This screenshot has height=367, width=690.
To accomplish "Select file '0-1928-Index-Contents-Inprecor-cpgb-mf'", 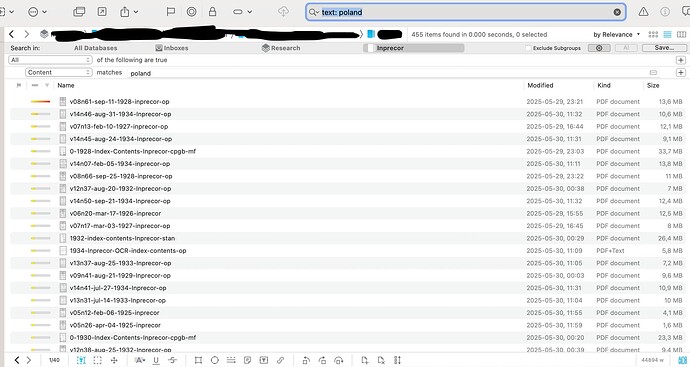I will (x=132, y=151).
